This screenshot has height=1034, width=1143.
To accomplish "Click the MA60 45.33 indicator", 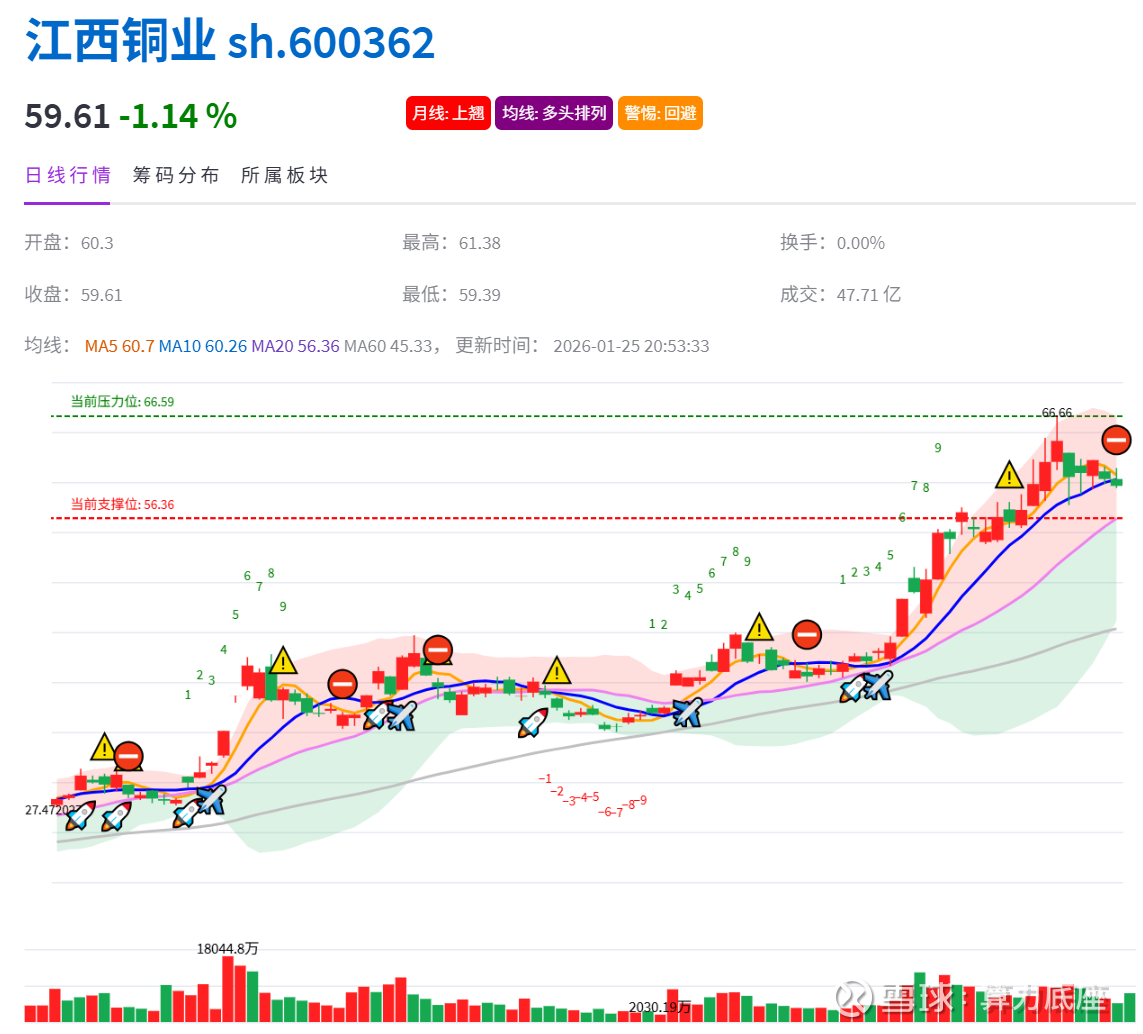I will [389, 346].
